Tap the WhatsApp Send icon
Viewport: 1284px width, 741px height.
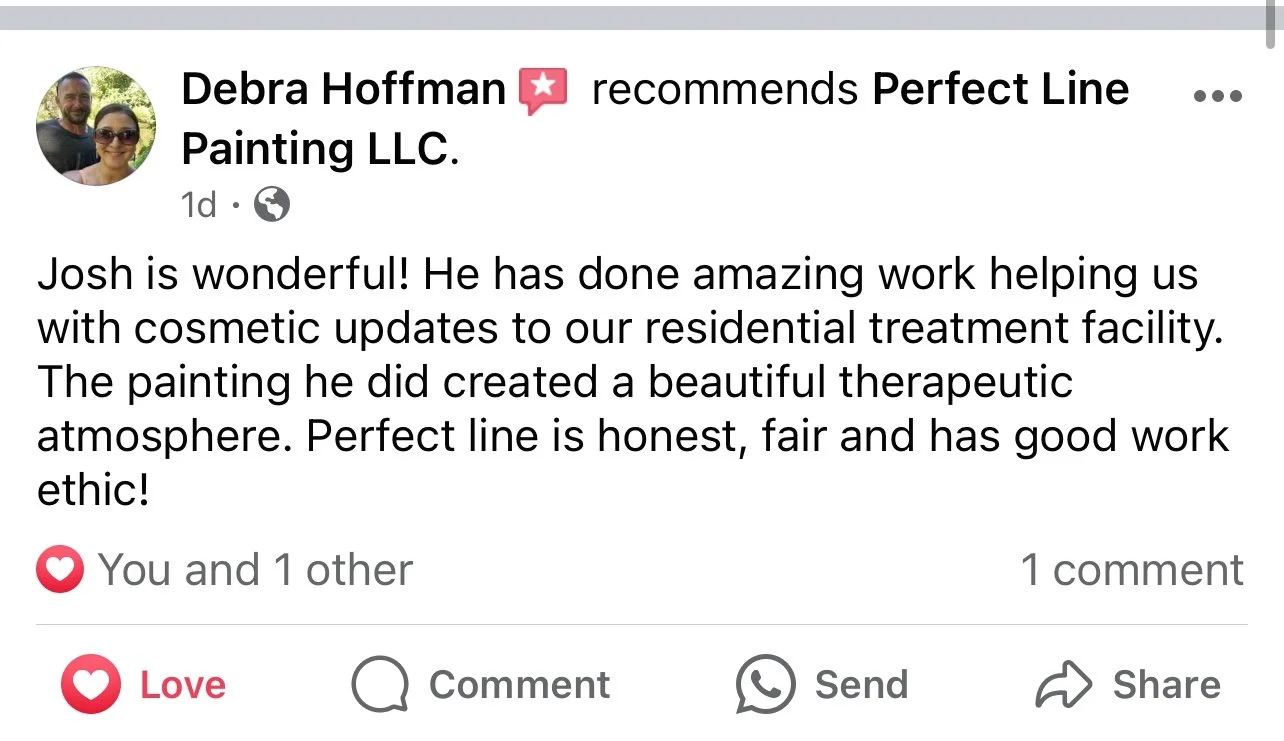[765, 685]
